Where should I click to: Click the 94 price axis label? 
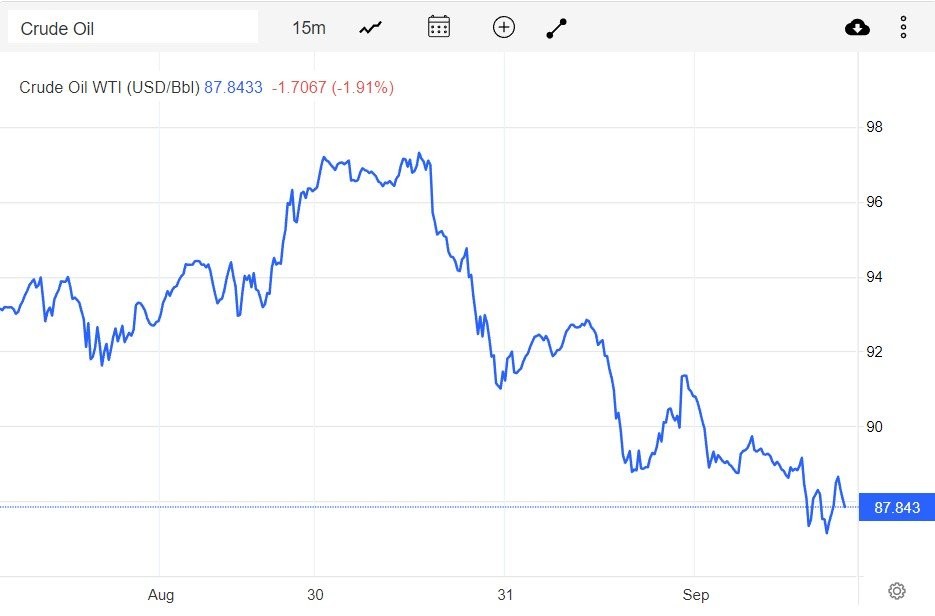(x=874, y=277)
